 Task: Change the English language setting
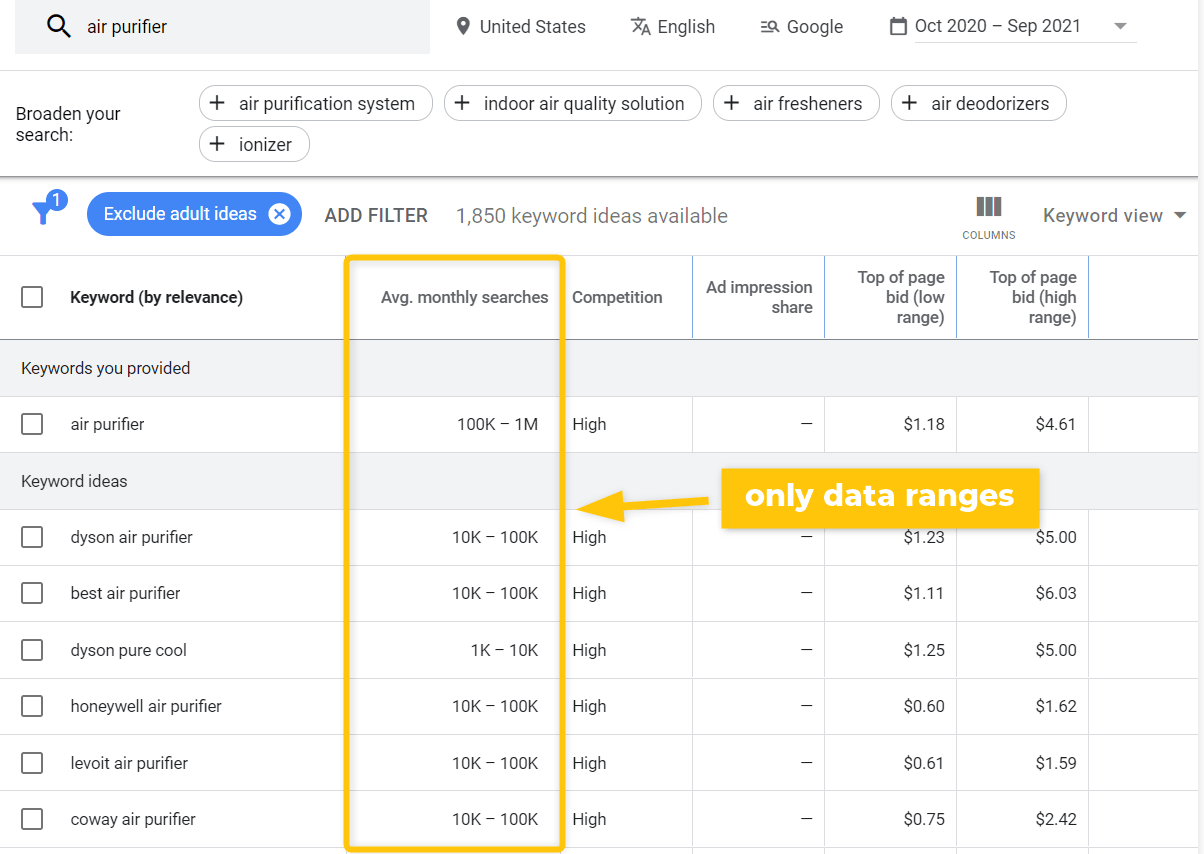[673, 27]
